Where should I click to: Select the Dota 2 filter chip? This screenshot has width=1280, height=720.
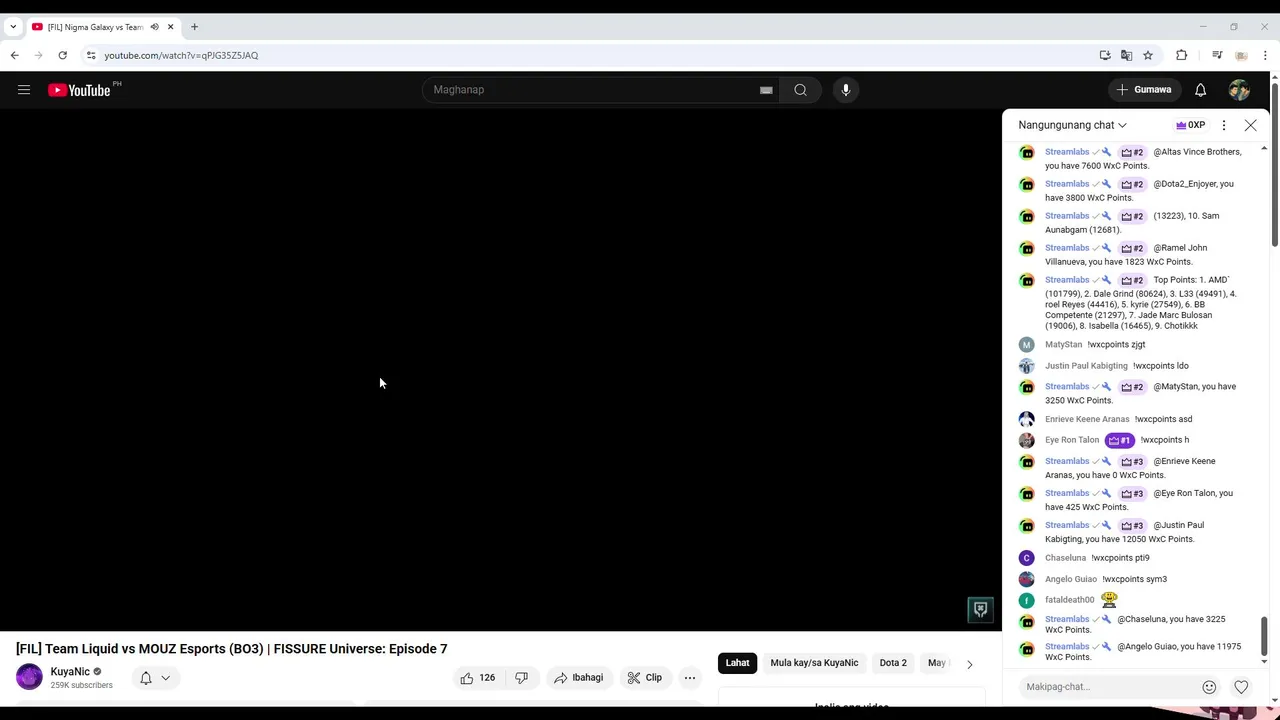(x=893, y=663)
